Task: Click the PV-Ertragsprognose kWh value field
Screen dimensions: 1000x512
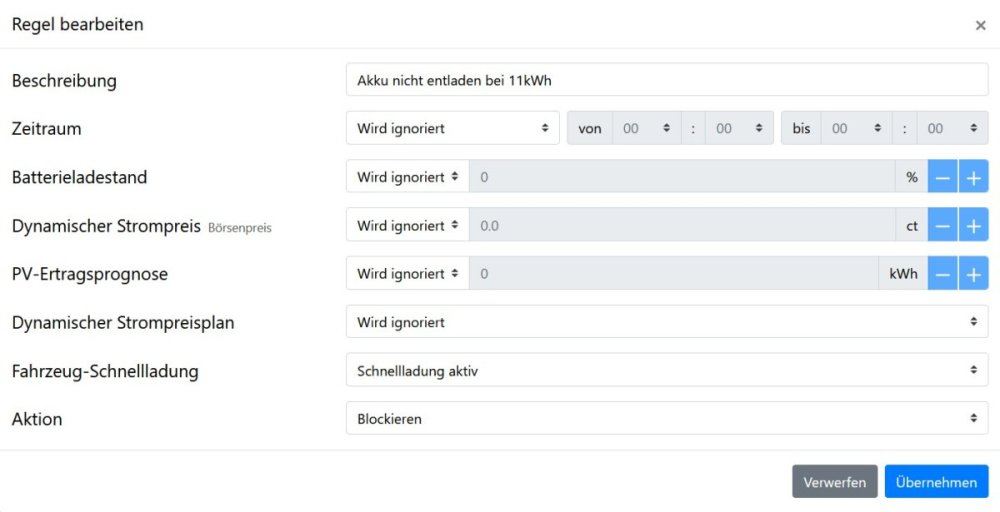Action: point(675,274)
